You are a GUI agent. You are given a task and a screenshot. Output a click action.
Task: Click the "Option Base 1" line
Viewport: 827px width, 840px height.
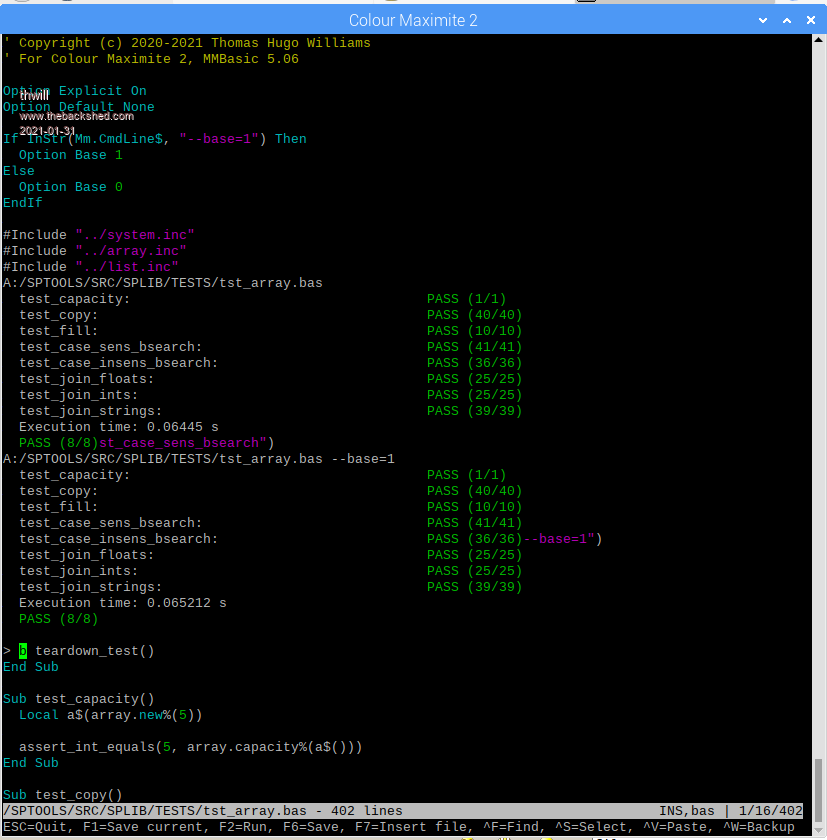pyautogui.click(x=71, y=155)
